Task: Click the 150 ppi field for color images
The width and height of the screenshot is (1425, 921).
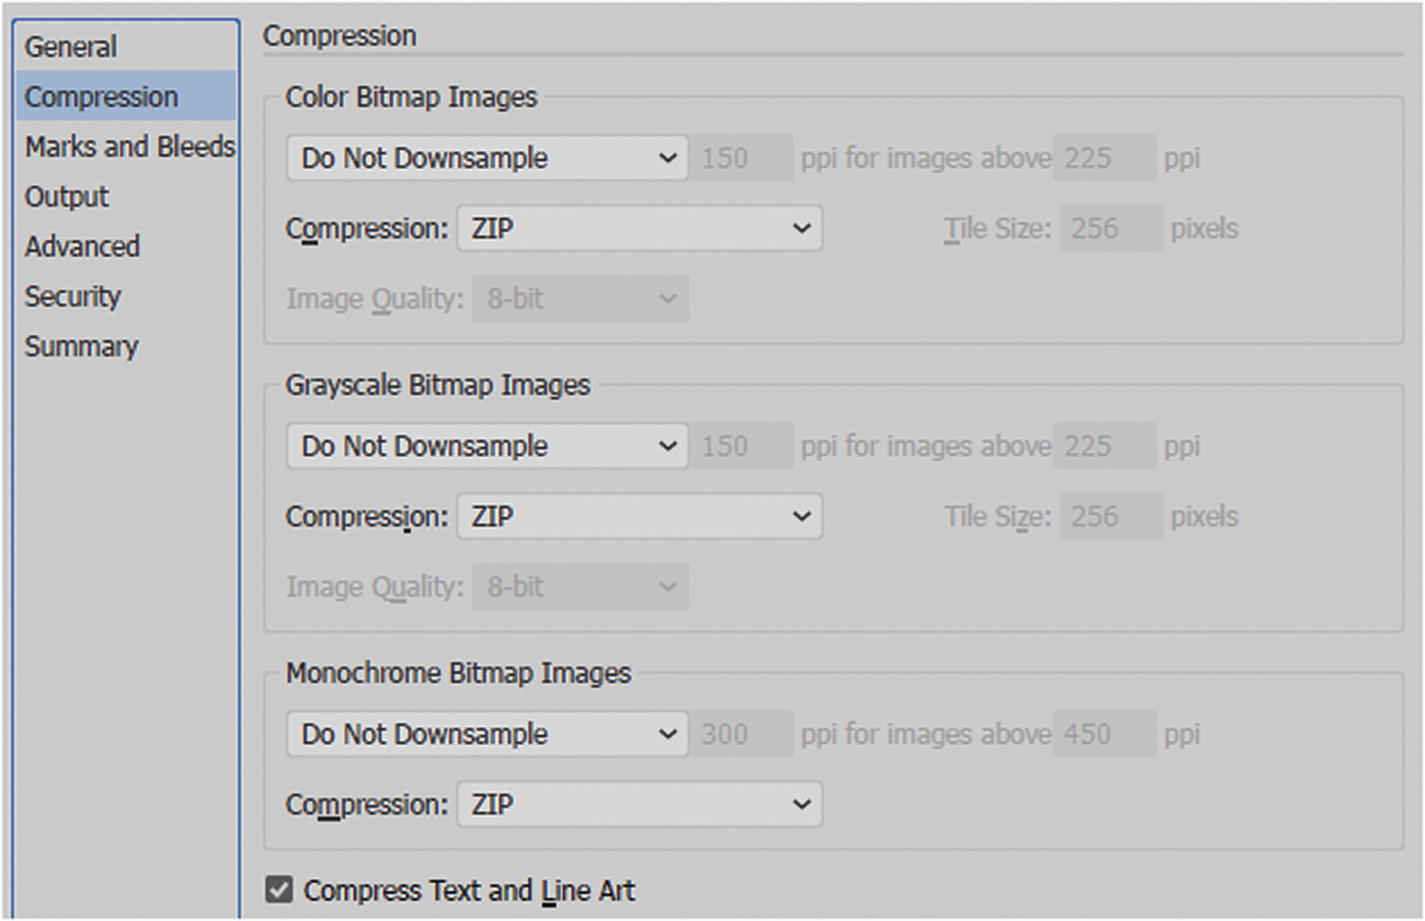Action: (740, 157)
